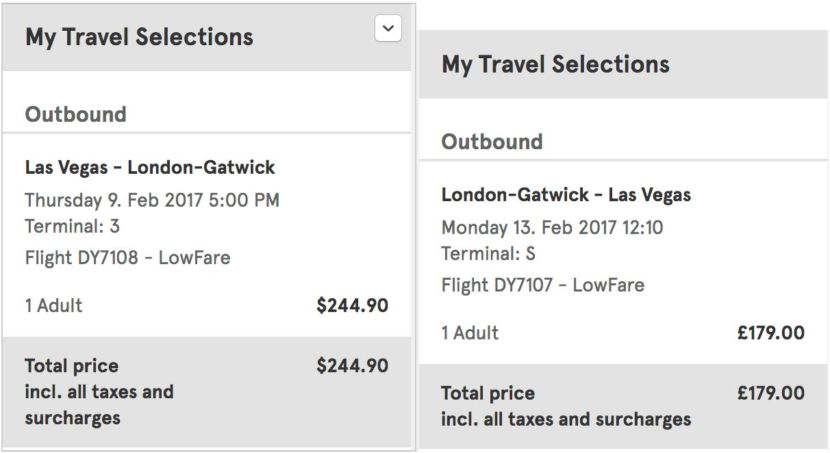Click Total price label in the DY7107 panel
This screenshot has width=830, height=453.
coord(488,393)
